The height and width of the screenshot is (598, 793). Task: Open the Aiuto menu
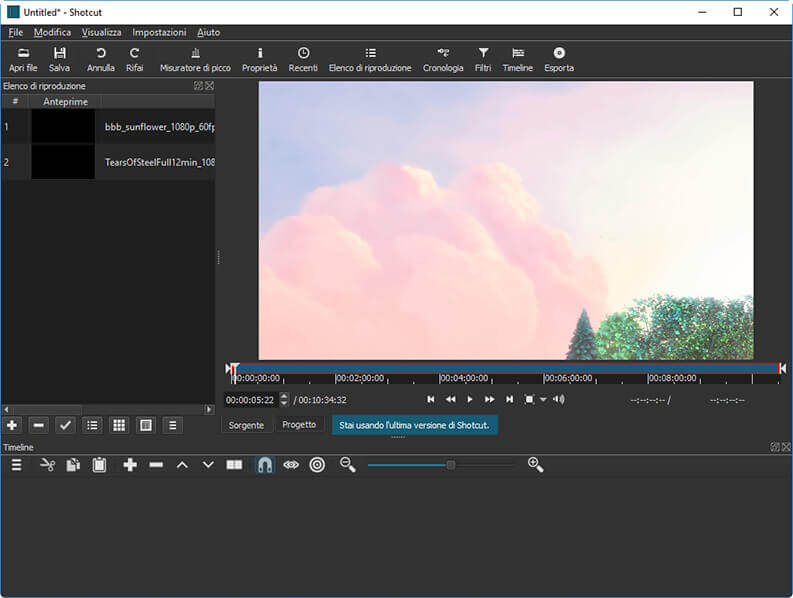click(208, 32)
